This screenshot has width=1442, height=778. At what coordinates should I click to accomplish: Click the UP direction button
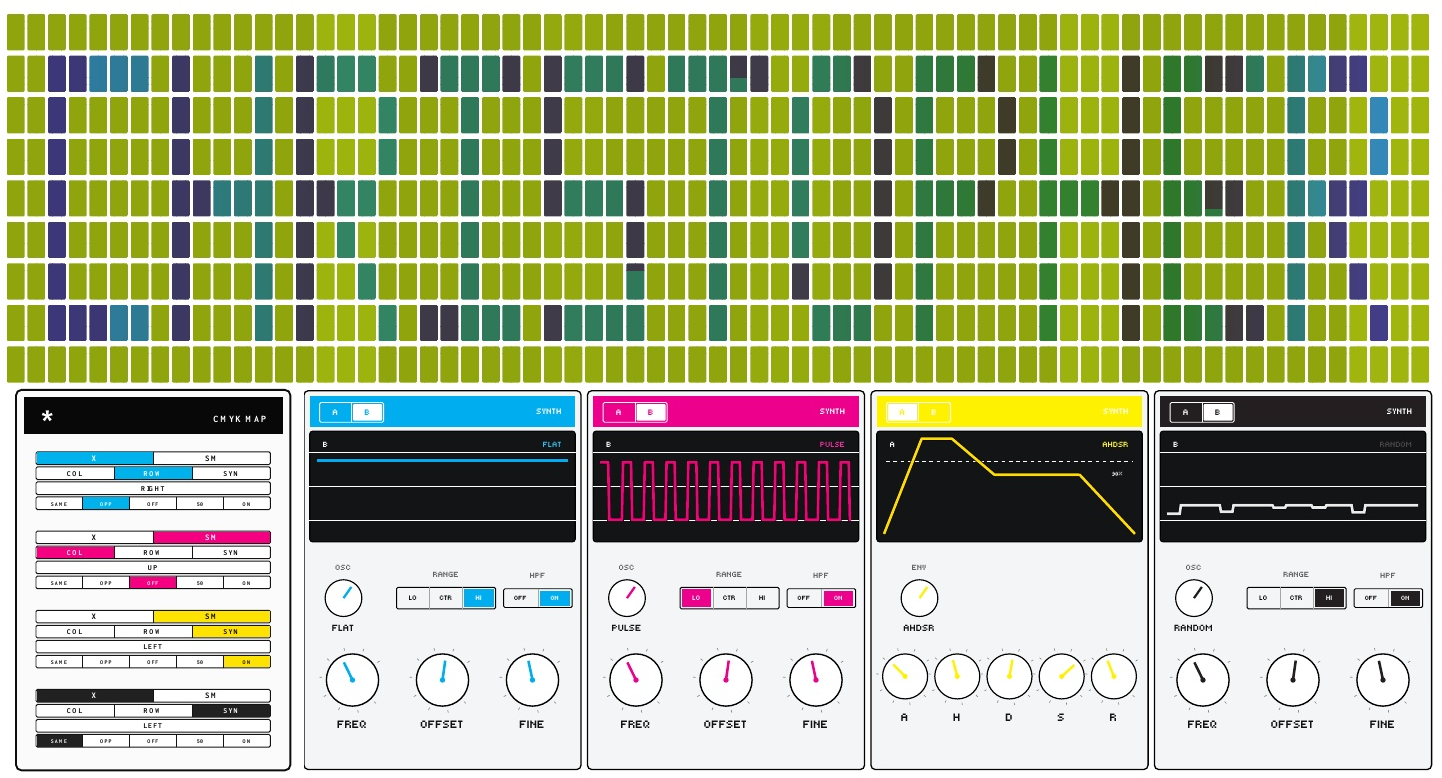(x=153, y=567)
